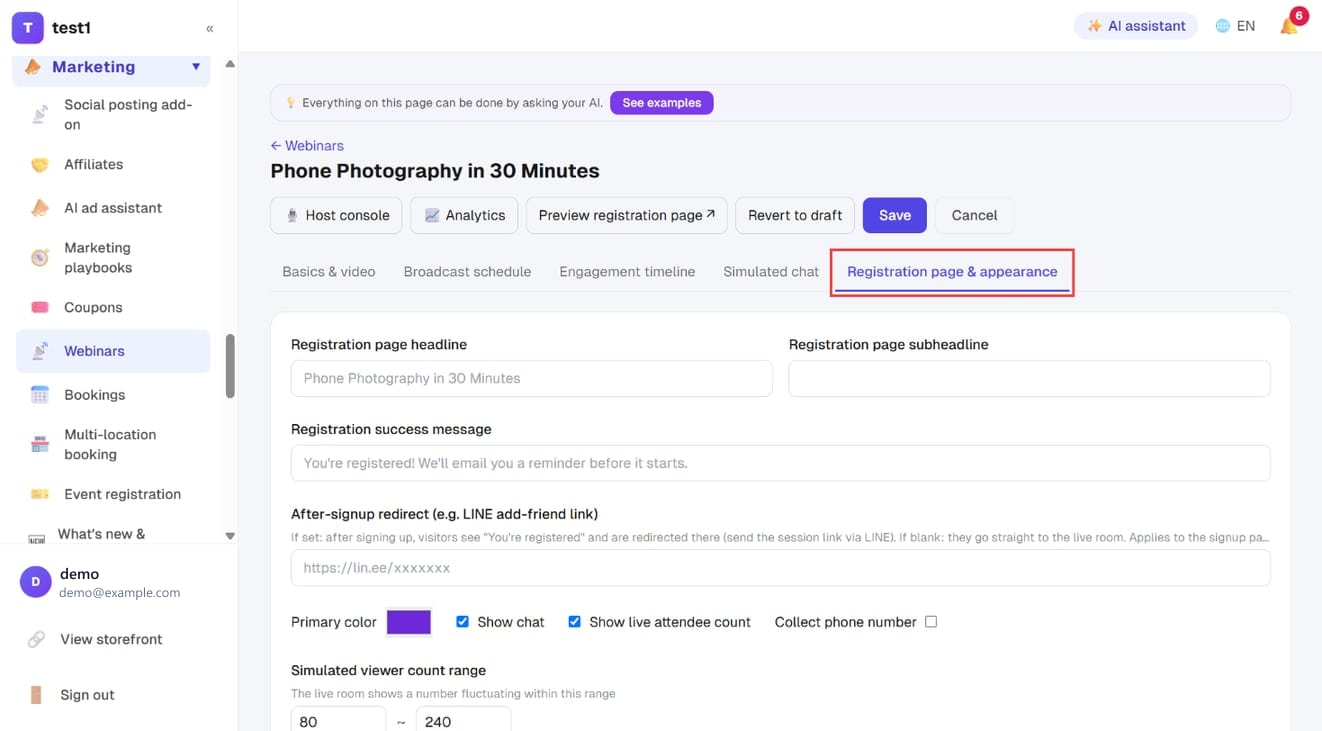Open the Primary color swatch
This screenshot has height=731, width=1322.
pyautogui.click(x=409, y=622)
